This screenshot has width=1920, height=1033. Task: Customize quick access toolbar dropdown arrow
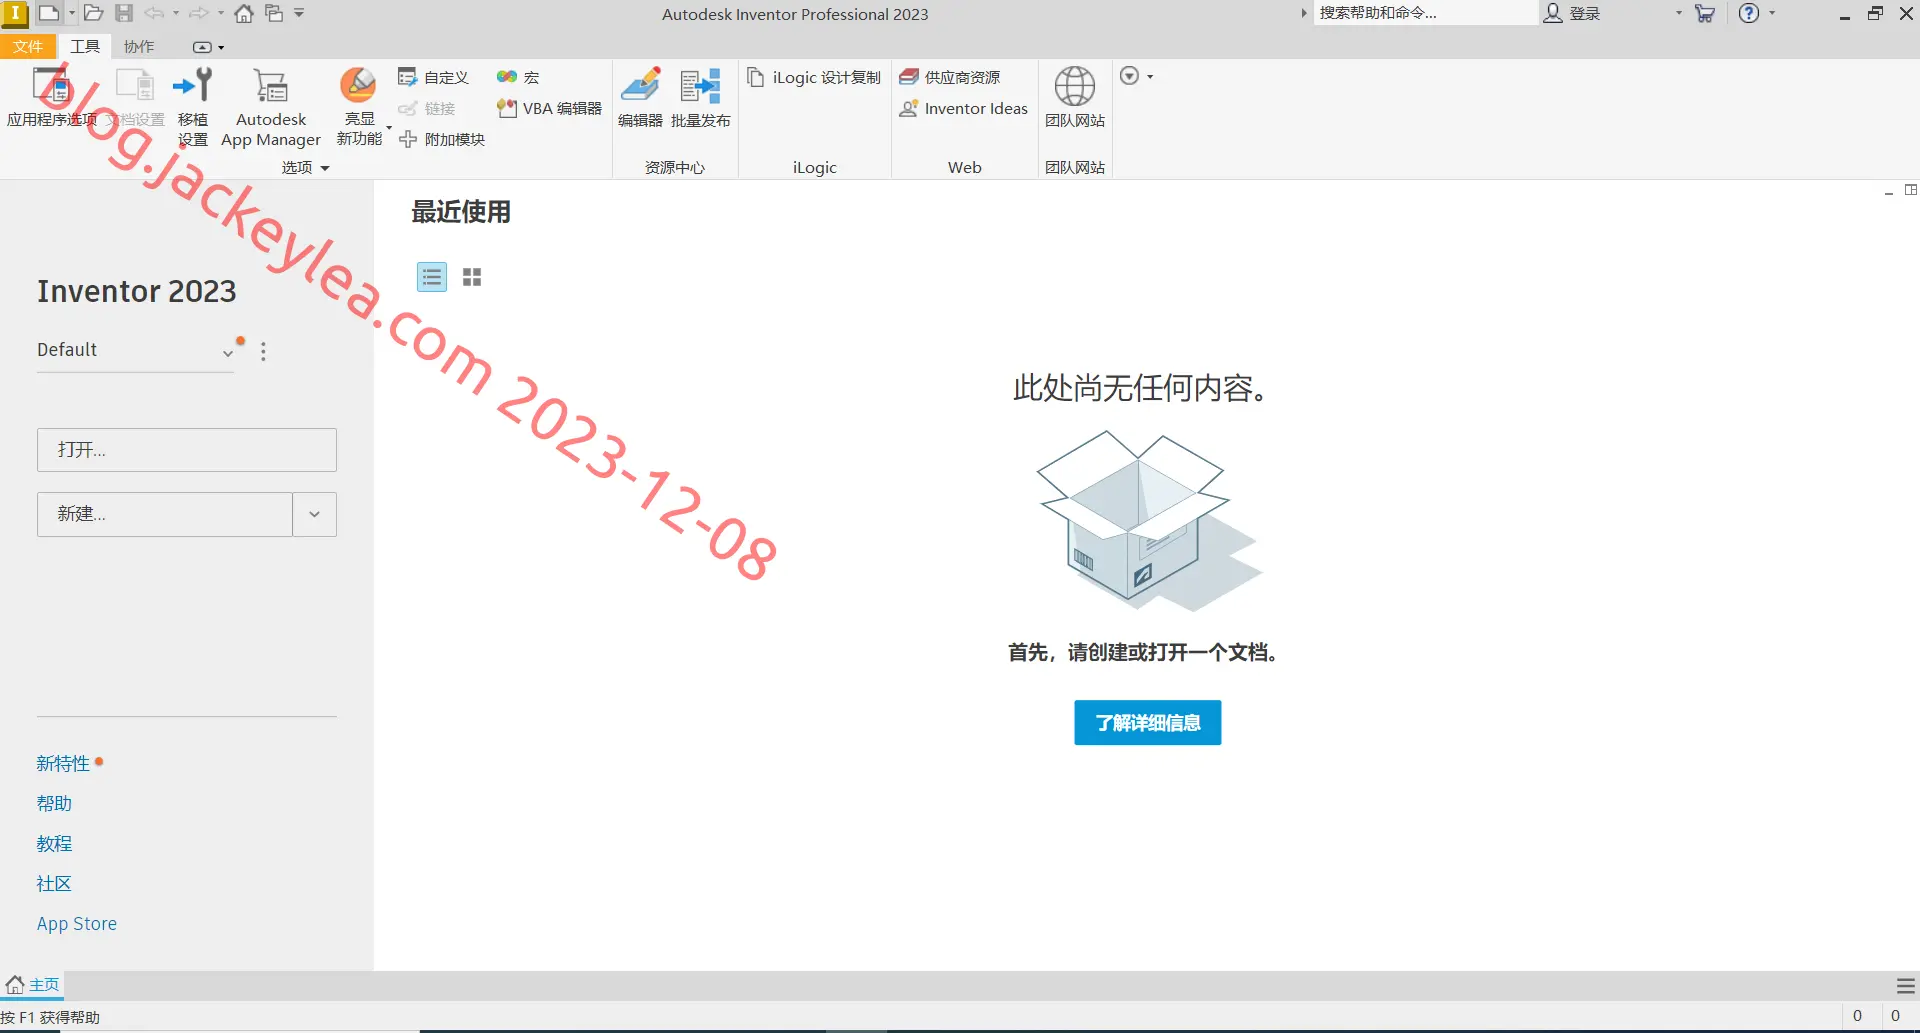299,13
